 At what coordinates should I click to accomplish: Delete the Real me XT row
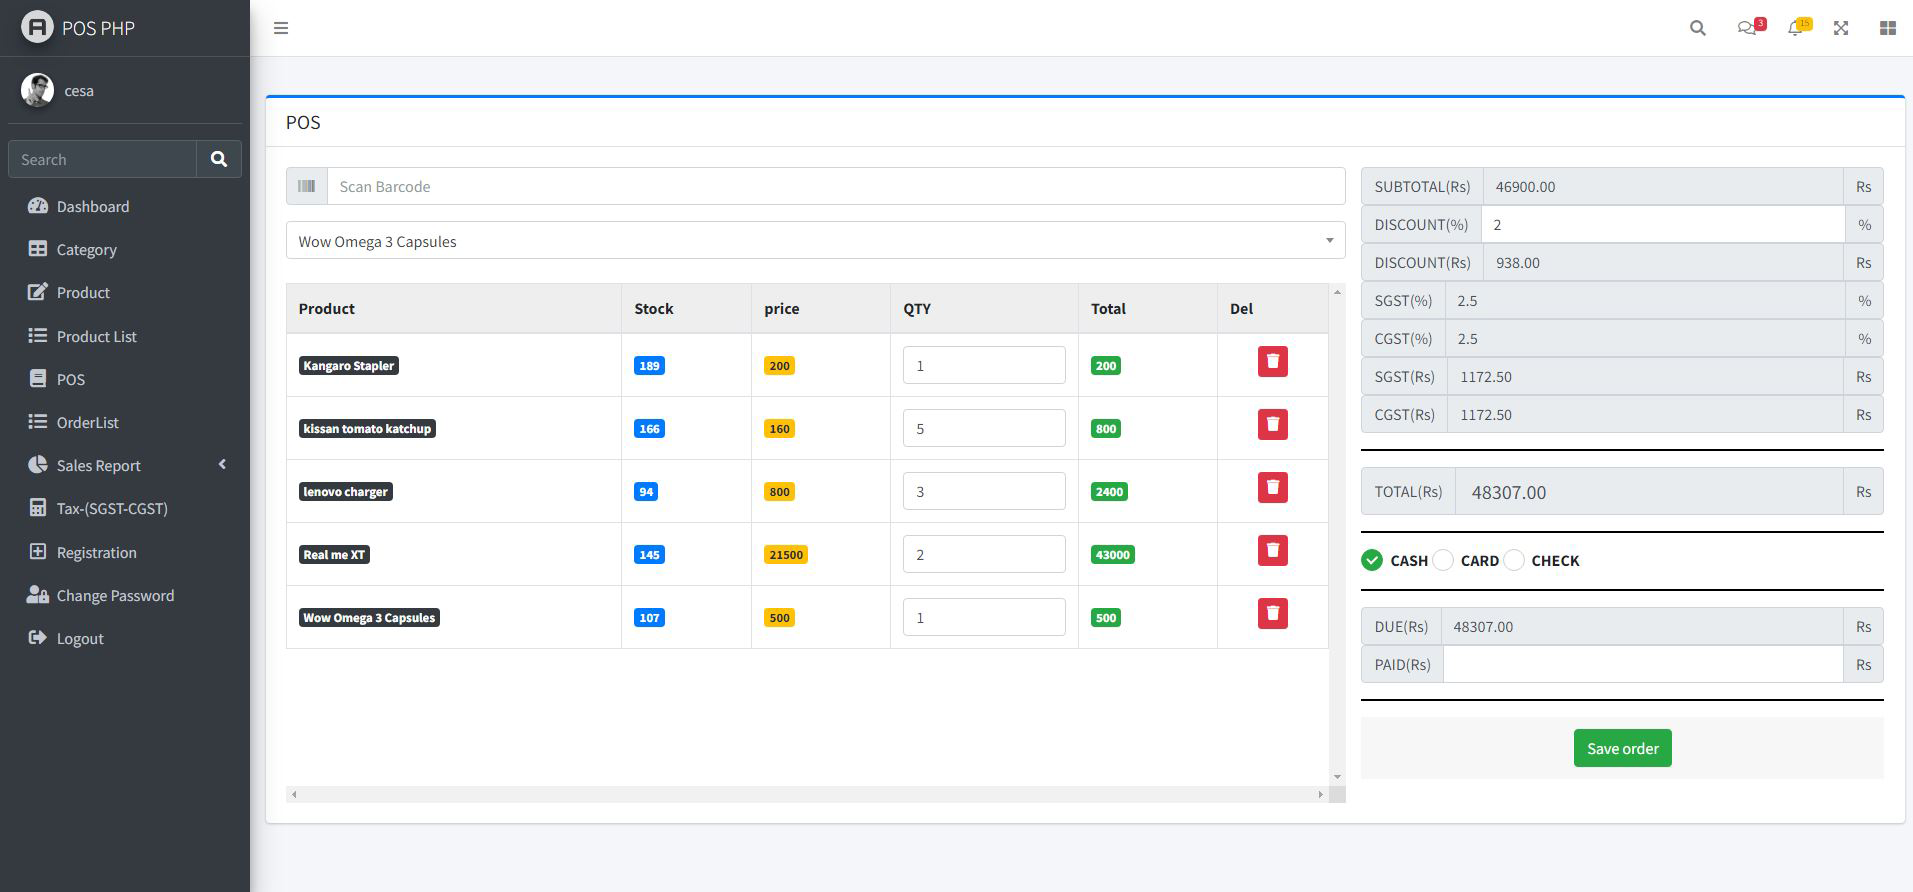click(x=1272, y=551)
